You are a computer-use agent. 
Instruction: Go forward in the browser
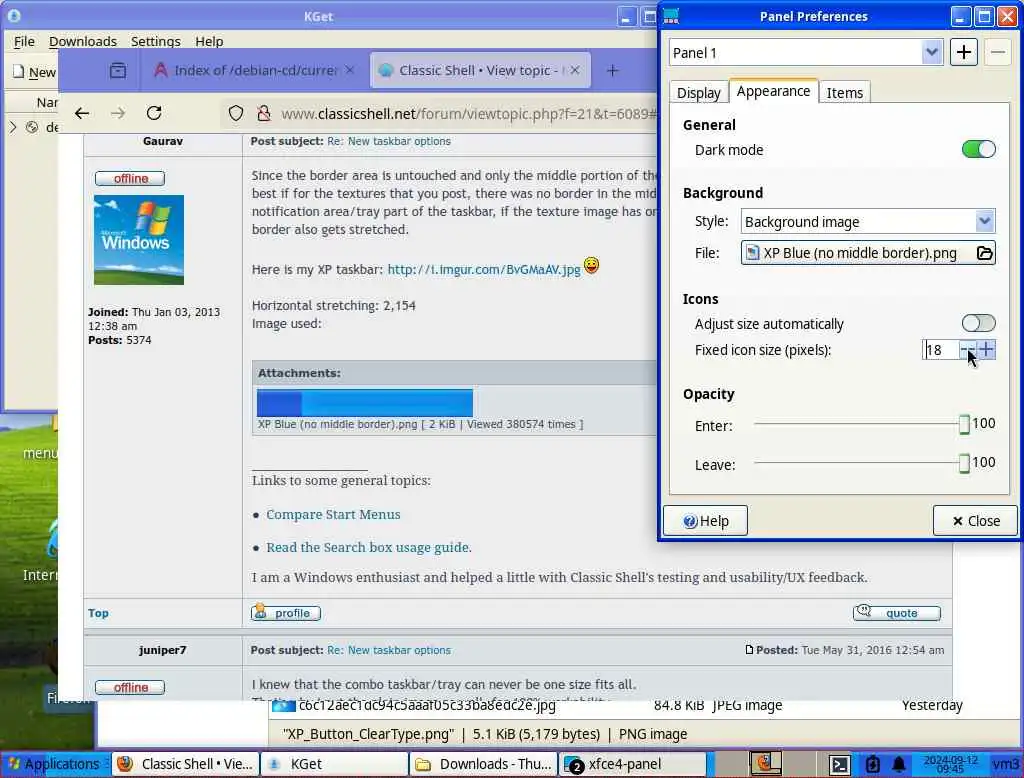pos(118,114)
